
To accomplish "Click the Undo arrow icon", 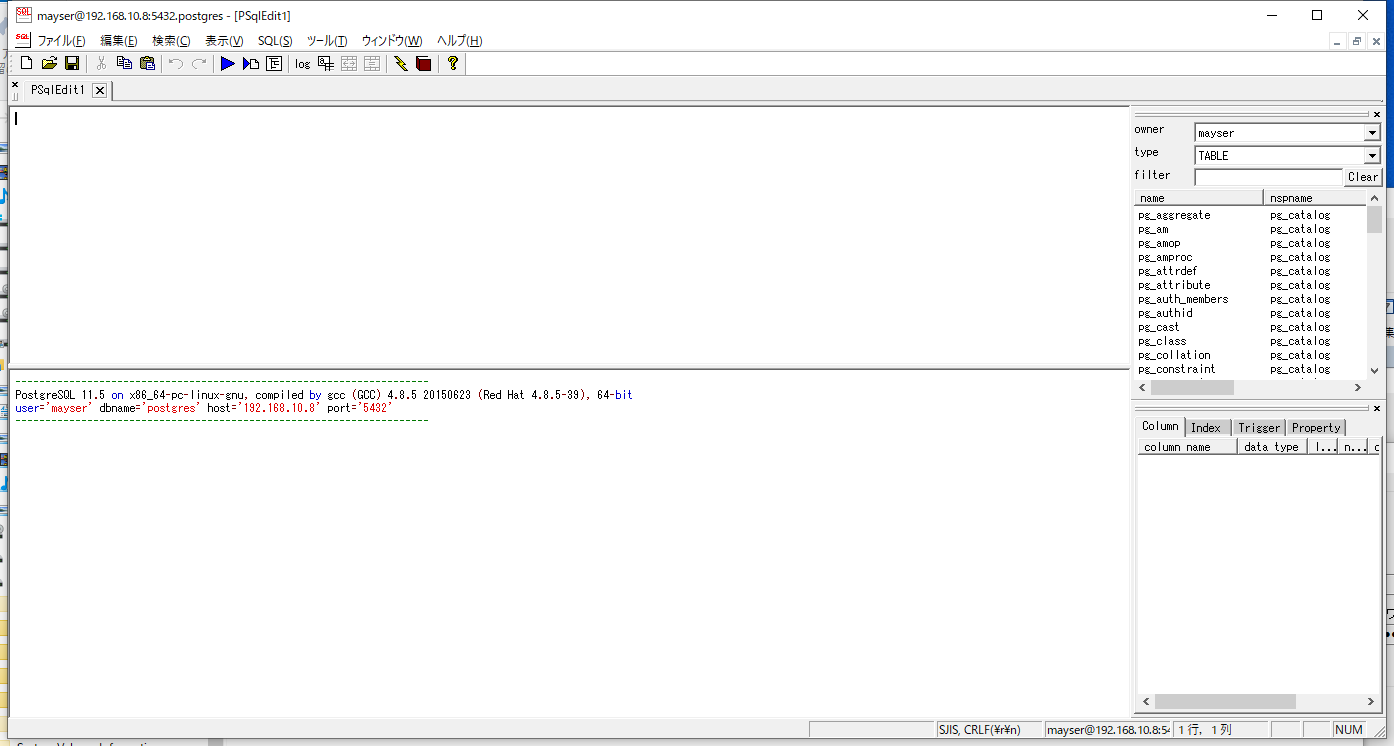I will (x=176, y=63).
